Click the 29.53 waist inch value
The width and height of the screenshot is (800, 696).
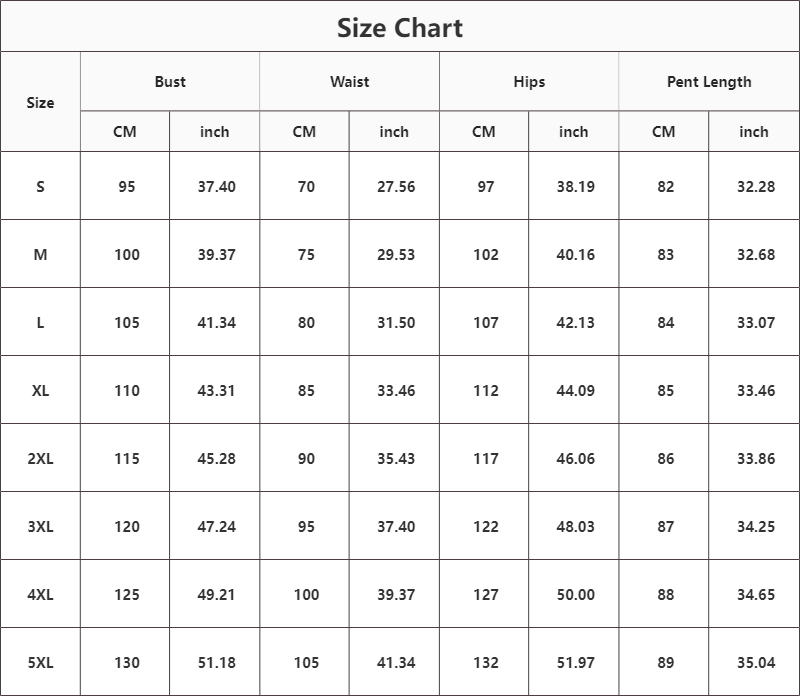pyautogui.click(x=396, y=254)
